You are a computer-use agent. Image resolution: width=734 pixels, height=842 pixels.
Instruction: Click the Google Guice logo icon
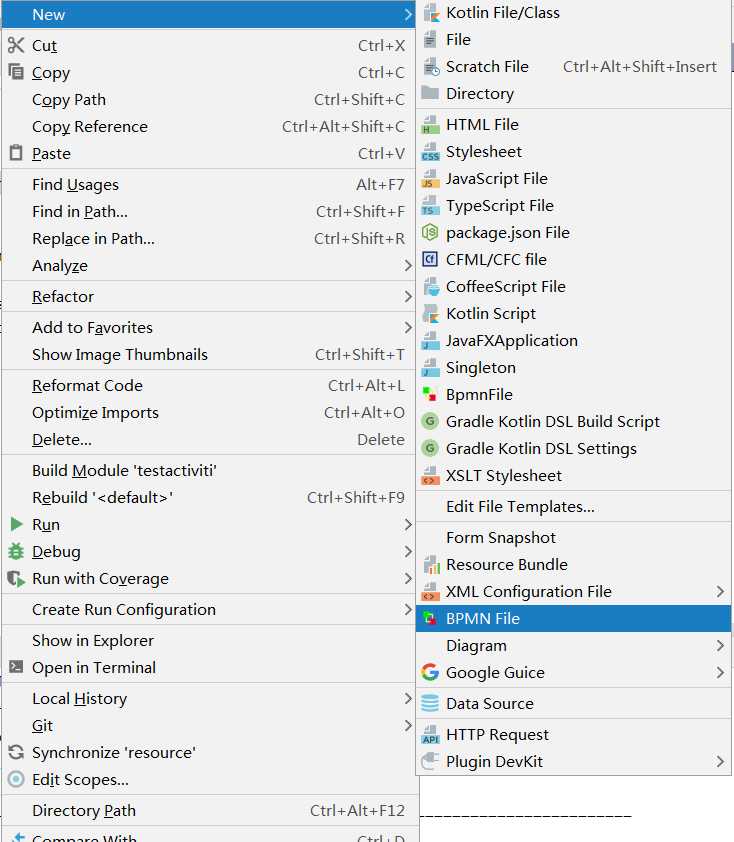pyautogui.click(x=430, y=672)
